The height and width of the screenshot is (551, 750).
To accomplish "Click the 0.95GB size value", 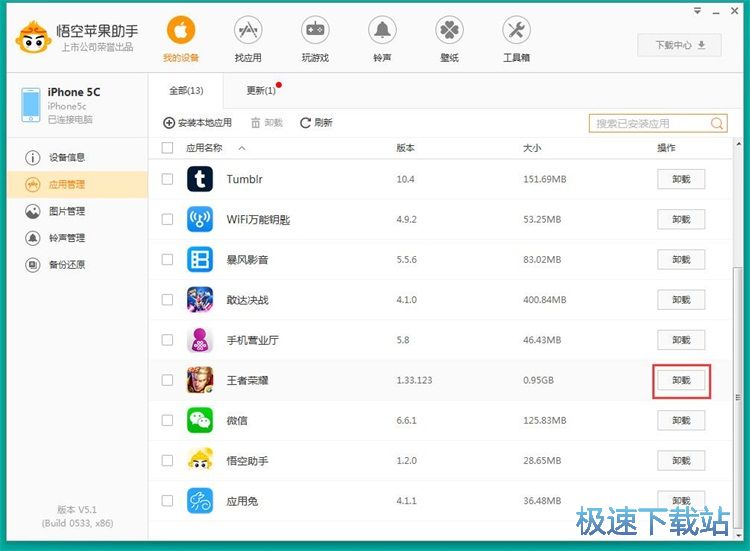I will point(539,380).
